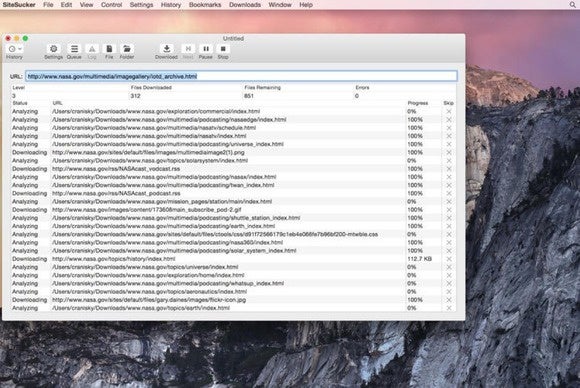The image size is (580, 388).
Task: Skip the 173608main_subscribe_pod-2.gif download
Action: (x=449, y=210)
